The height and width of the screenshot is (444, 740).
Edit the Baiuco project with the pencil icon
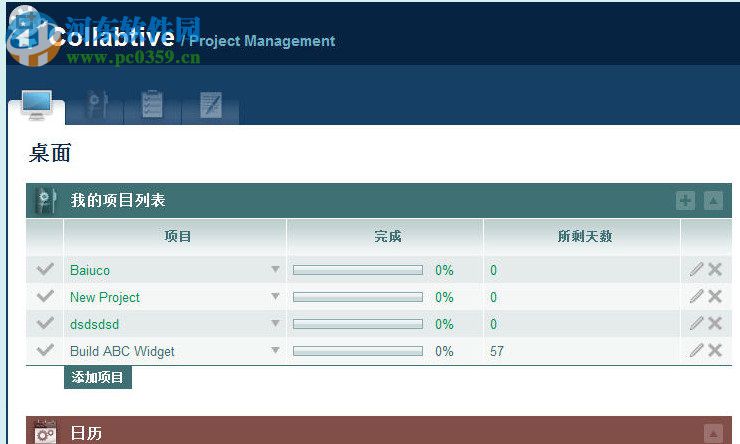click(x=696, y=269)
